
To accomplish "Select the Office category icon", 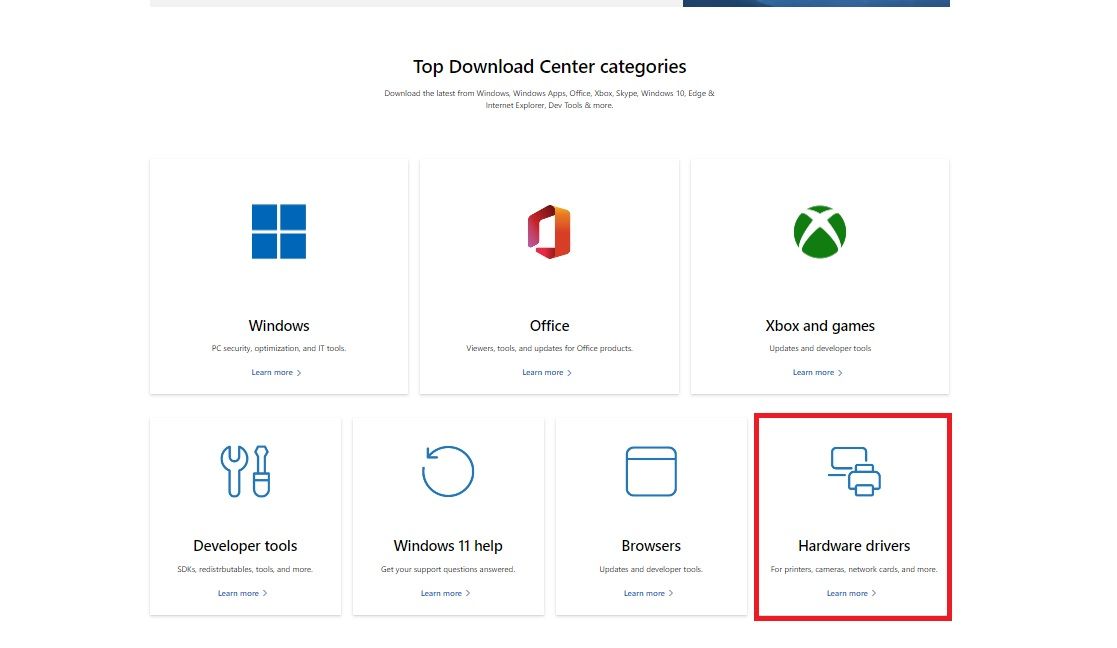I will pos(549,232).
